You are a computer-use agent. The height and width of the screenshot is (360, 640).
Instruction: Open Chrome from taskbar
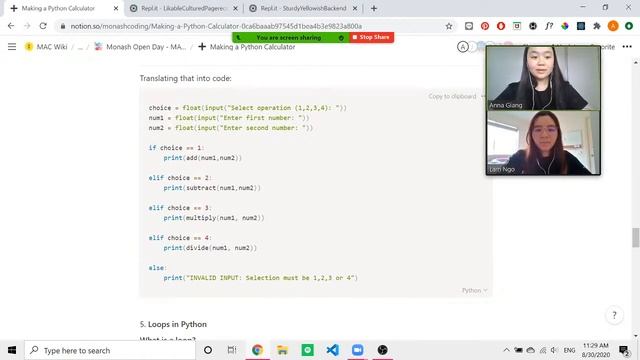(257, 350)
